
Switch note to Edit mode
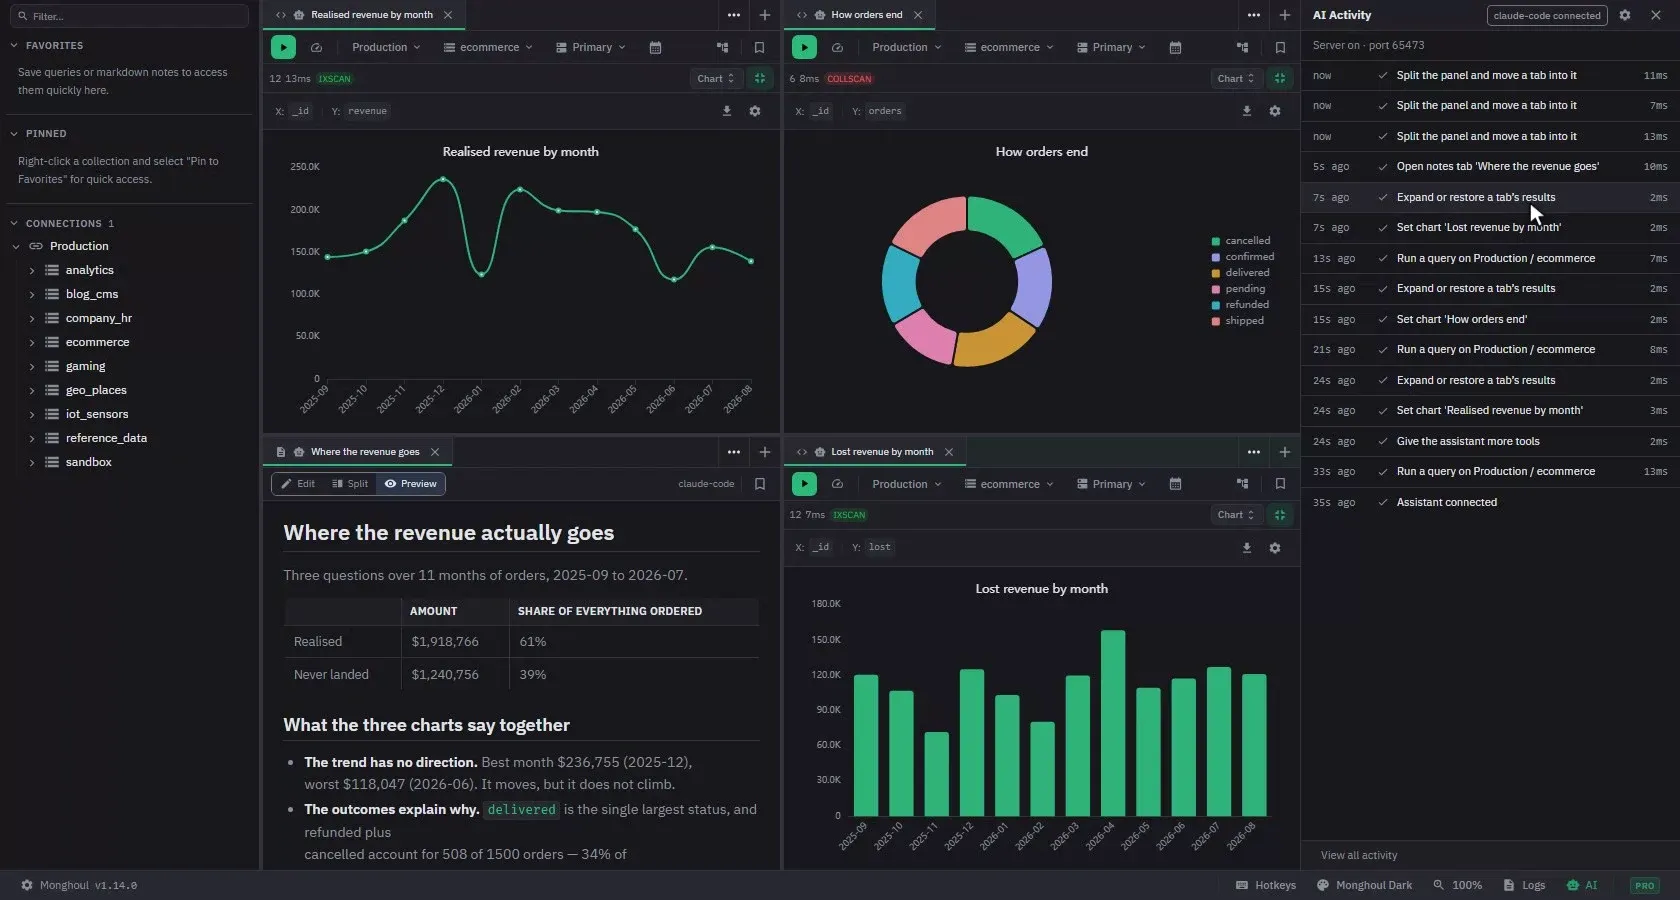click(x=298, y=484)
